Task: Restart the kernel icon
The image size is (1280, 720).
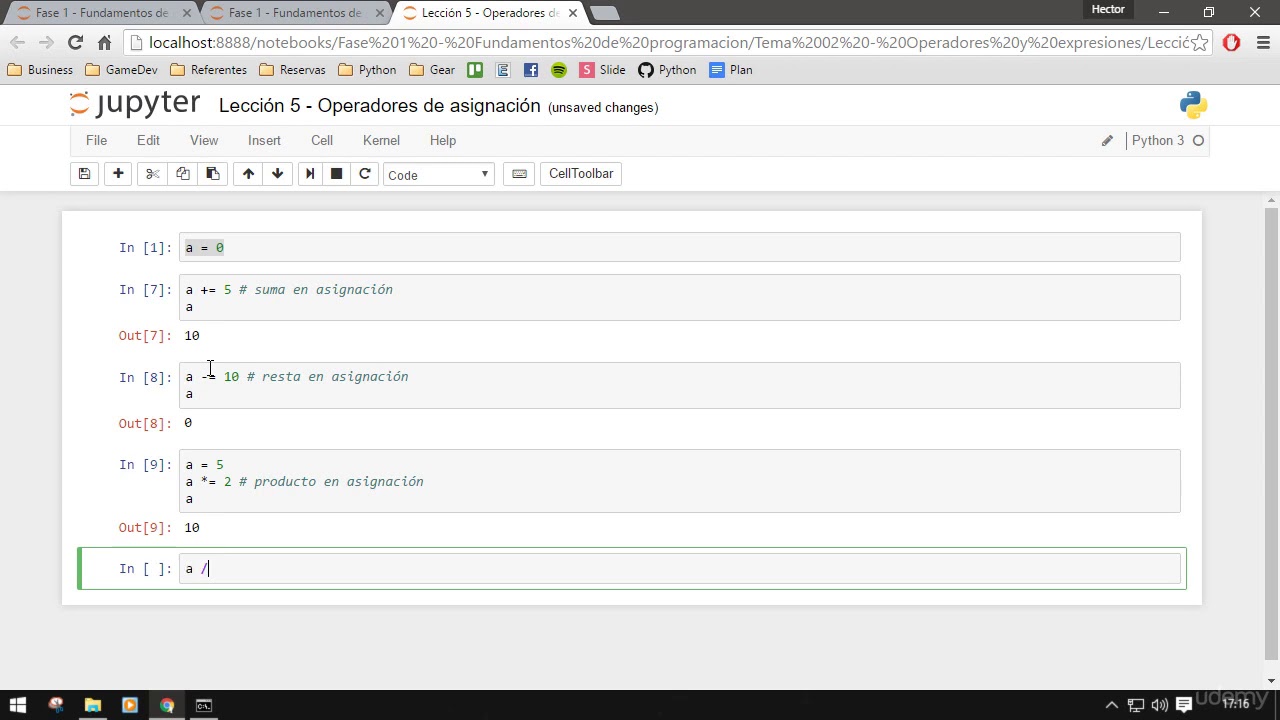Action: (365, 174)
